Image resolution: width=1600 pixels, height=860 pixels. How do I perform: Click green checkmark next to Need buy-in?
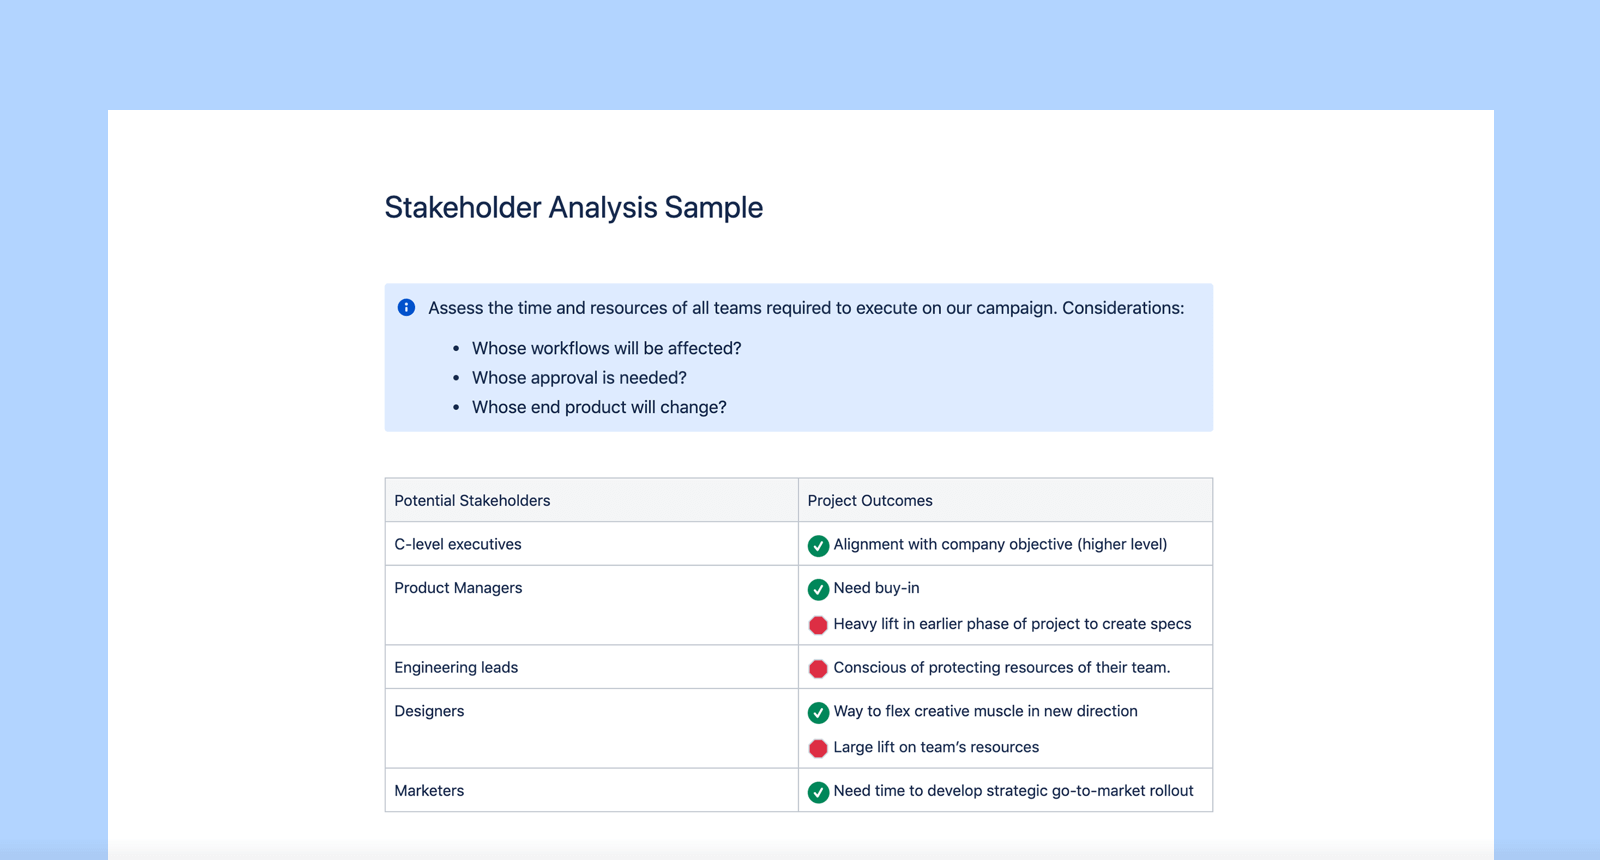point(818,589)
